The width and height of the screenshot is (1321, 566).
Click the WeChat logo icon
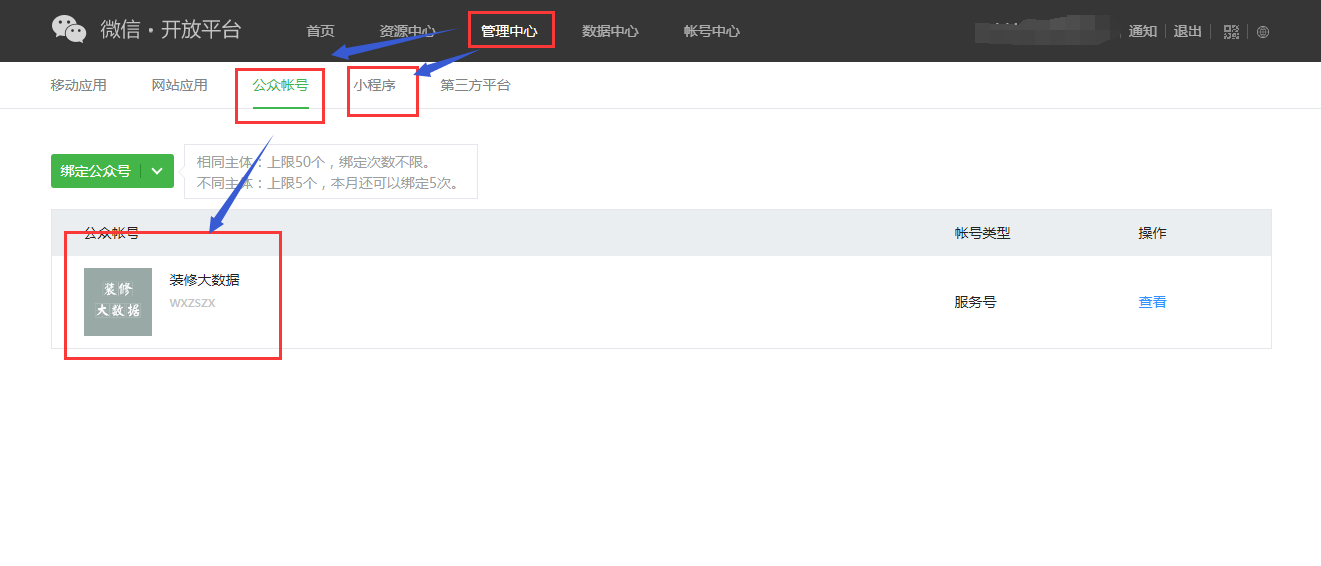coord(69,30)
